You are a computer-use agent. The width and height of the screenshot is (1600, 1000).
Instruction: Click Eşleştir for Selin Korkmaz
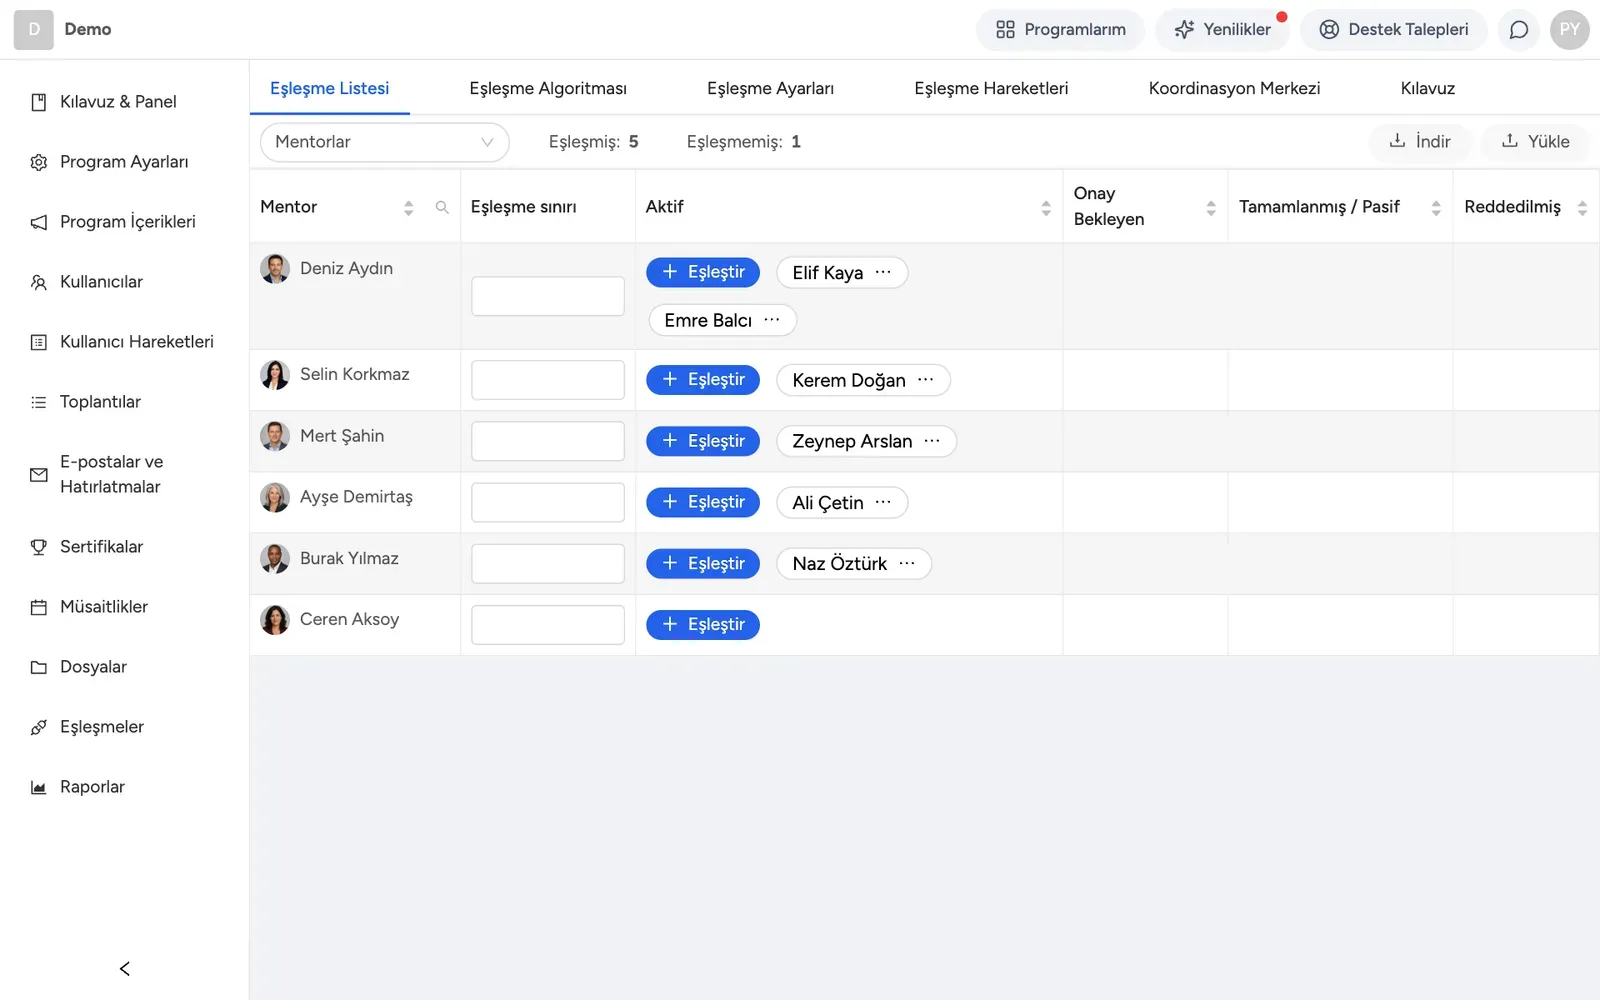pyautogui.click(x=703, y=380)
